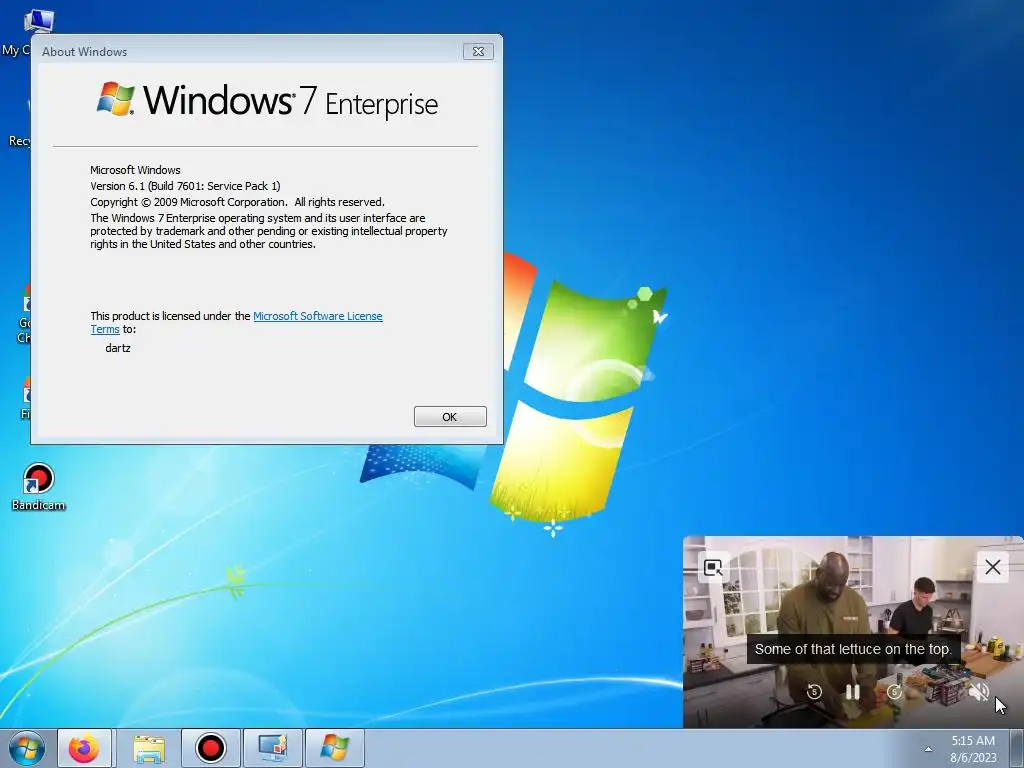Viewport: 1024px width, 768px height.
Task: Open the monitor-icon taskbar application
Action: click(x=272, y=748)
